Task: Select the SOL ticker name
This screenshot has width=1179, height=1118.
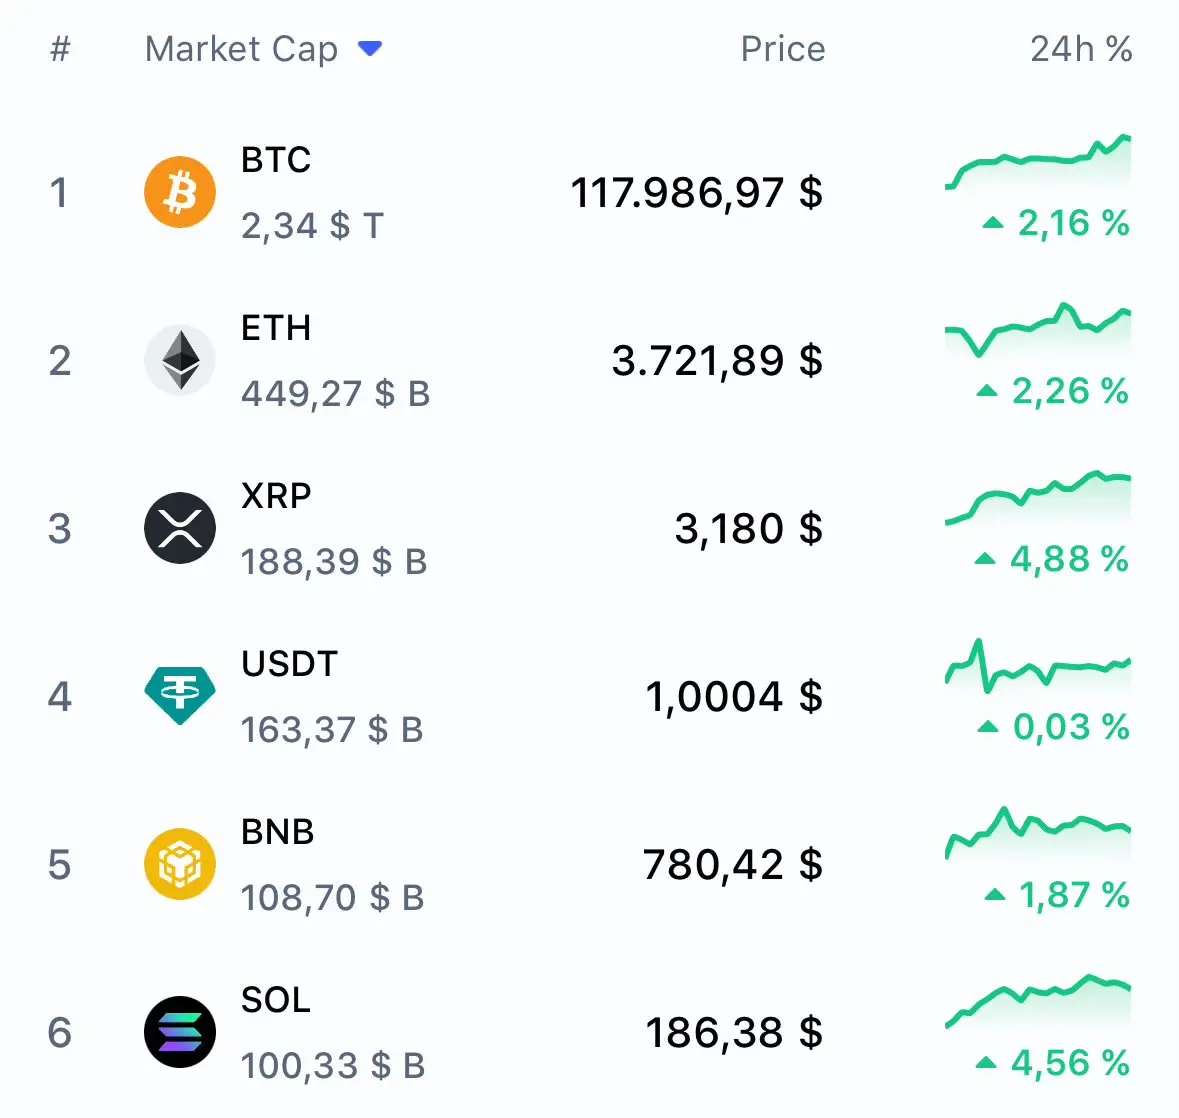Action: pyautogui.click(x=276, y=999)
